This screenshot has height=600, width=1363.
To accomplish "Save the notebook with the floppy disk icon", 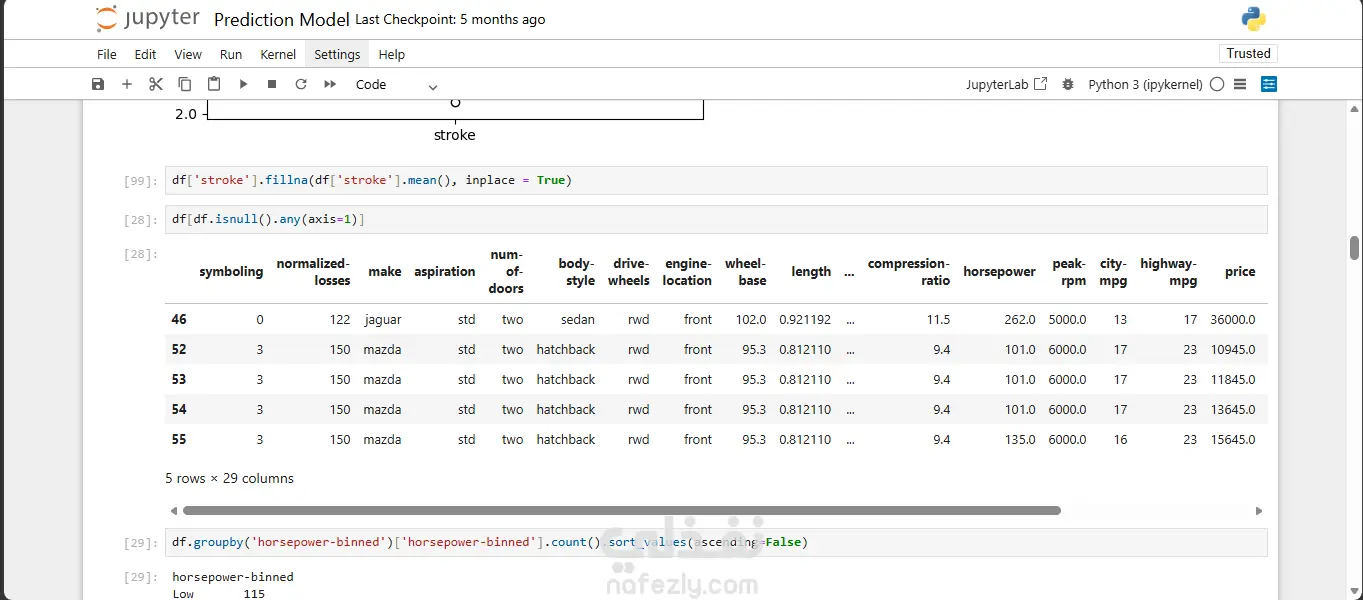I will tap(98, 84).
